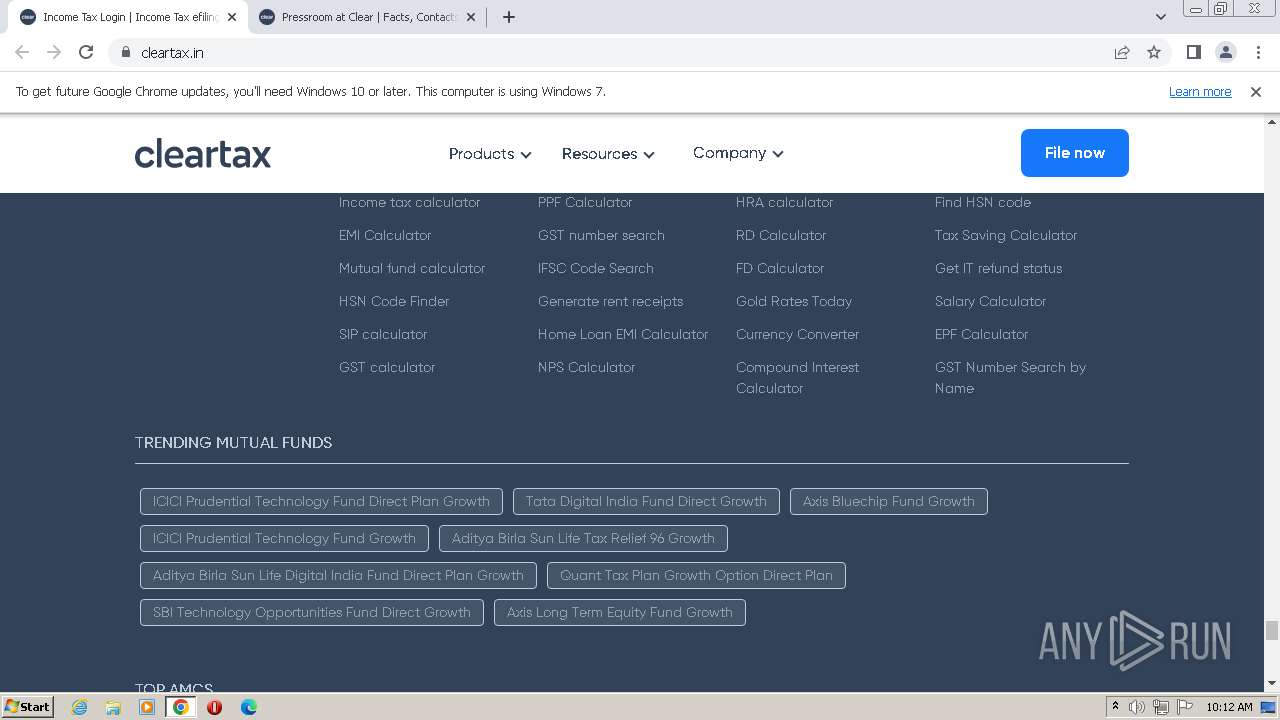Open the Mutual fund calculator link
Image resolution: width=1280 pixels, height=720 pixels.
[412, 268]
